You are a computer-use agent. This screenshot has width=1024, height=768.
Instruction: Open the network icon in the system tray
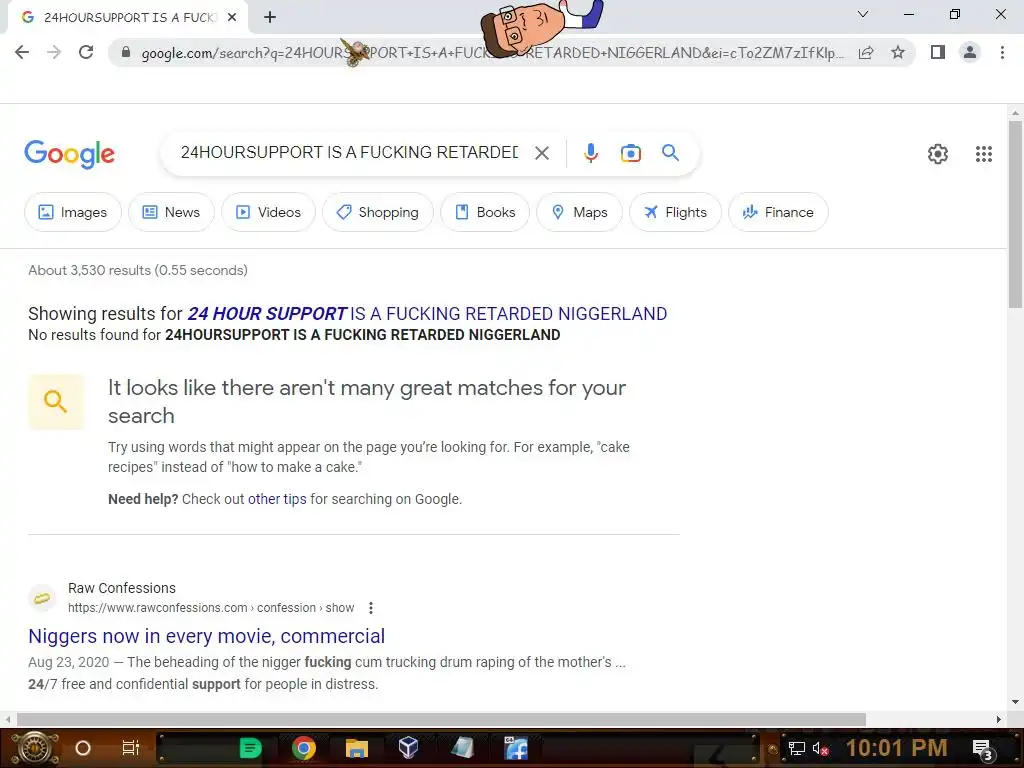point(796,748)
